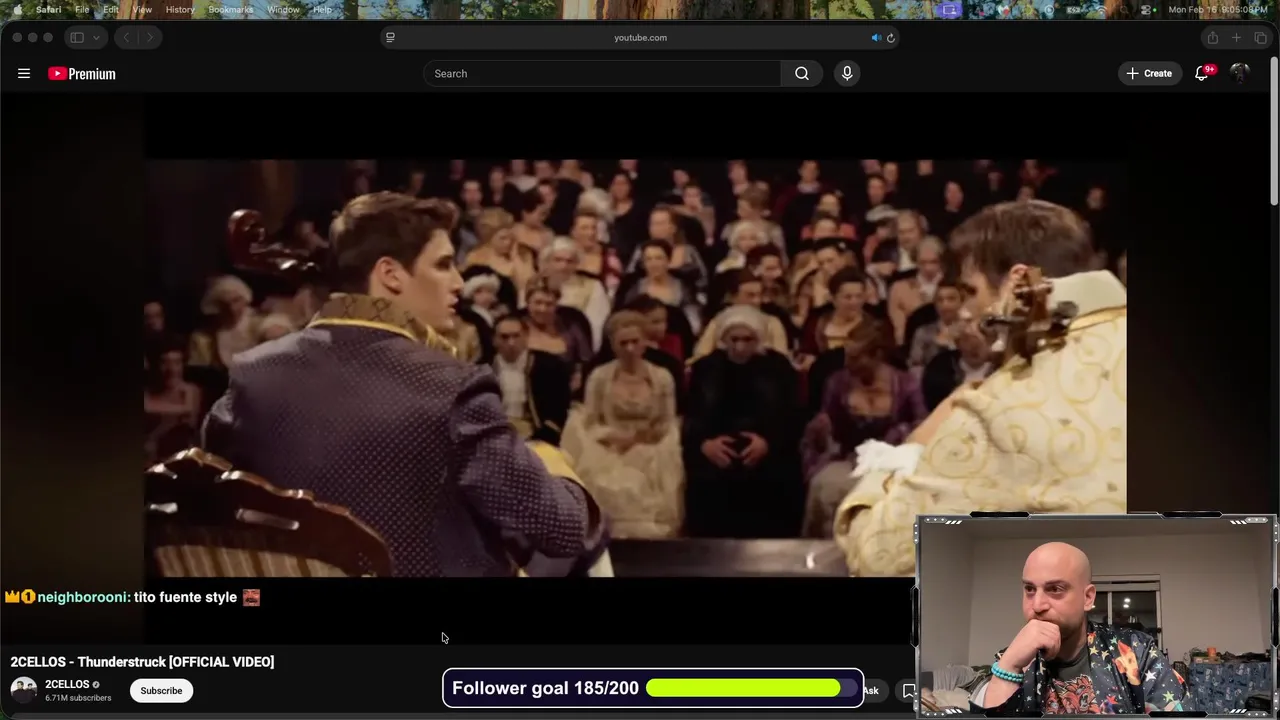Open the Bookmarks menu
The width and height of the screenshot is (1280, 720).
coord(231,9)
